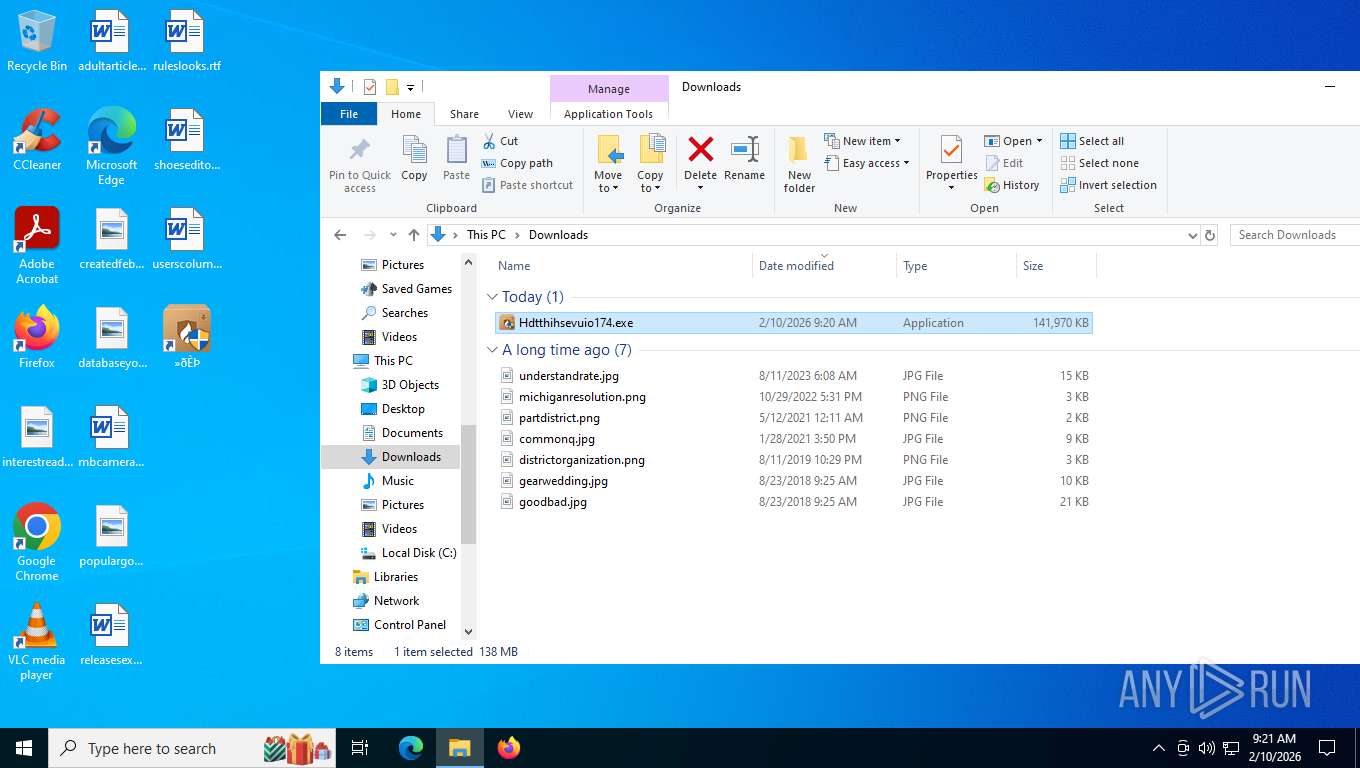The width and height of the screenshot is (1360, 768).
Task: Click Invert selection
Action: tap(1108, 185)
